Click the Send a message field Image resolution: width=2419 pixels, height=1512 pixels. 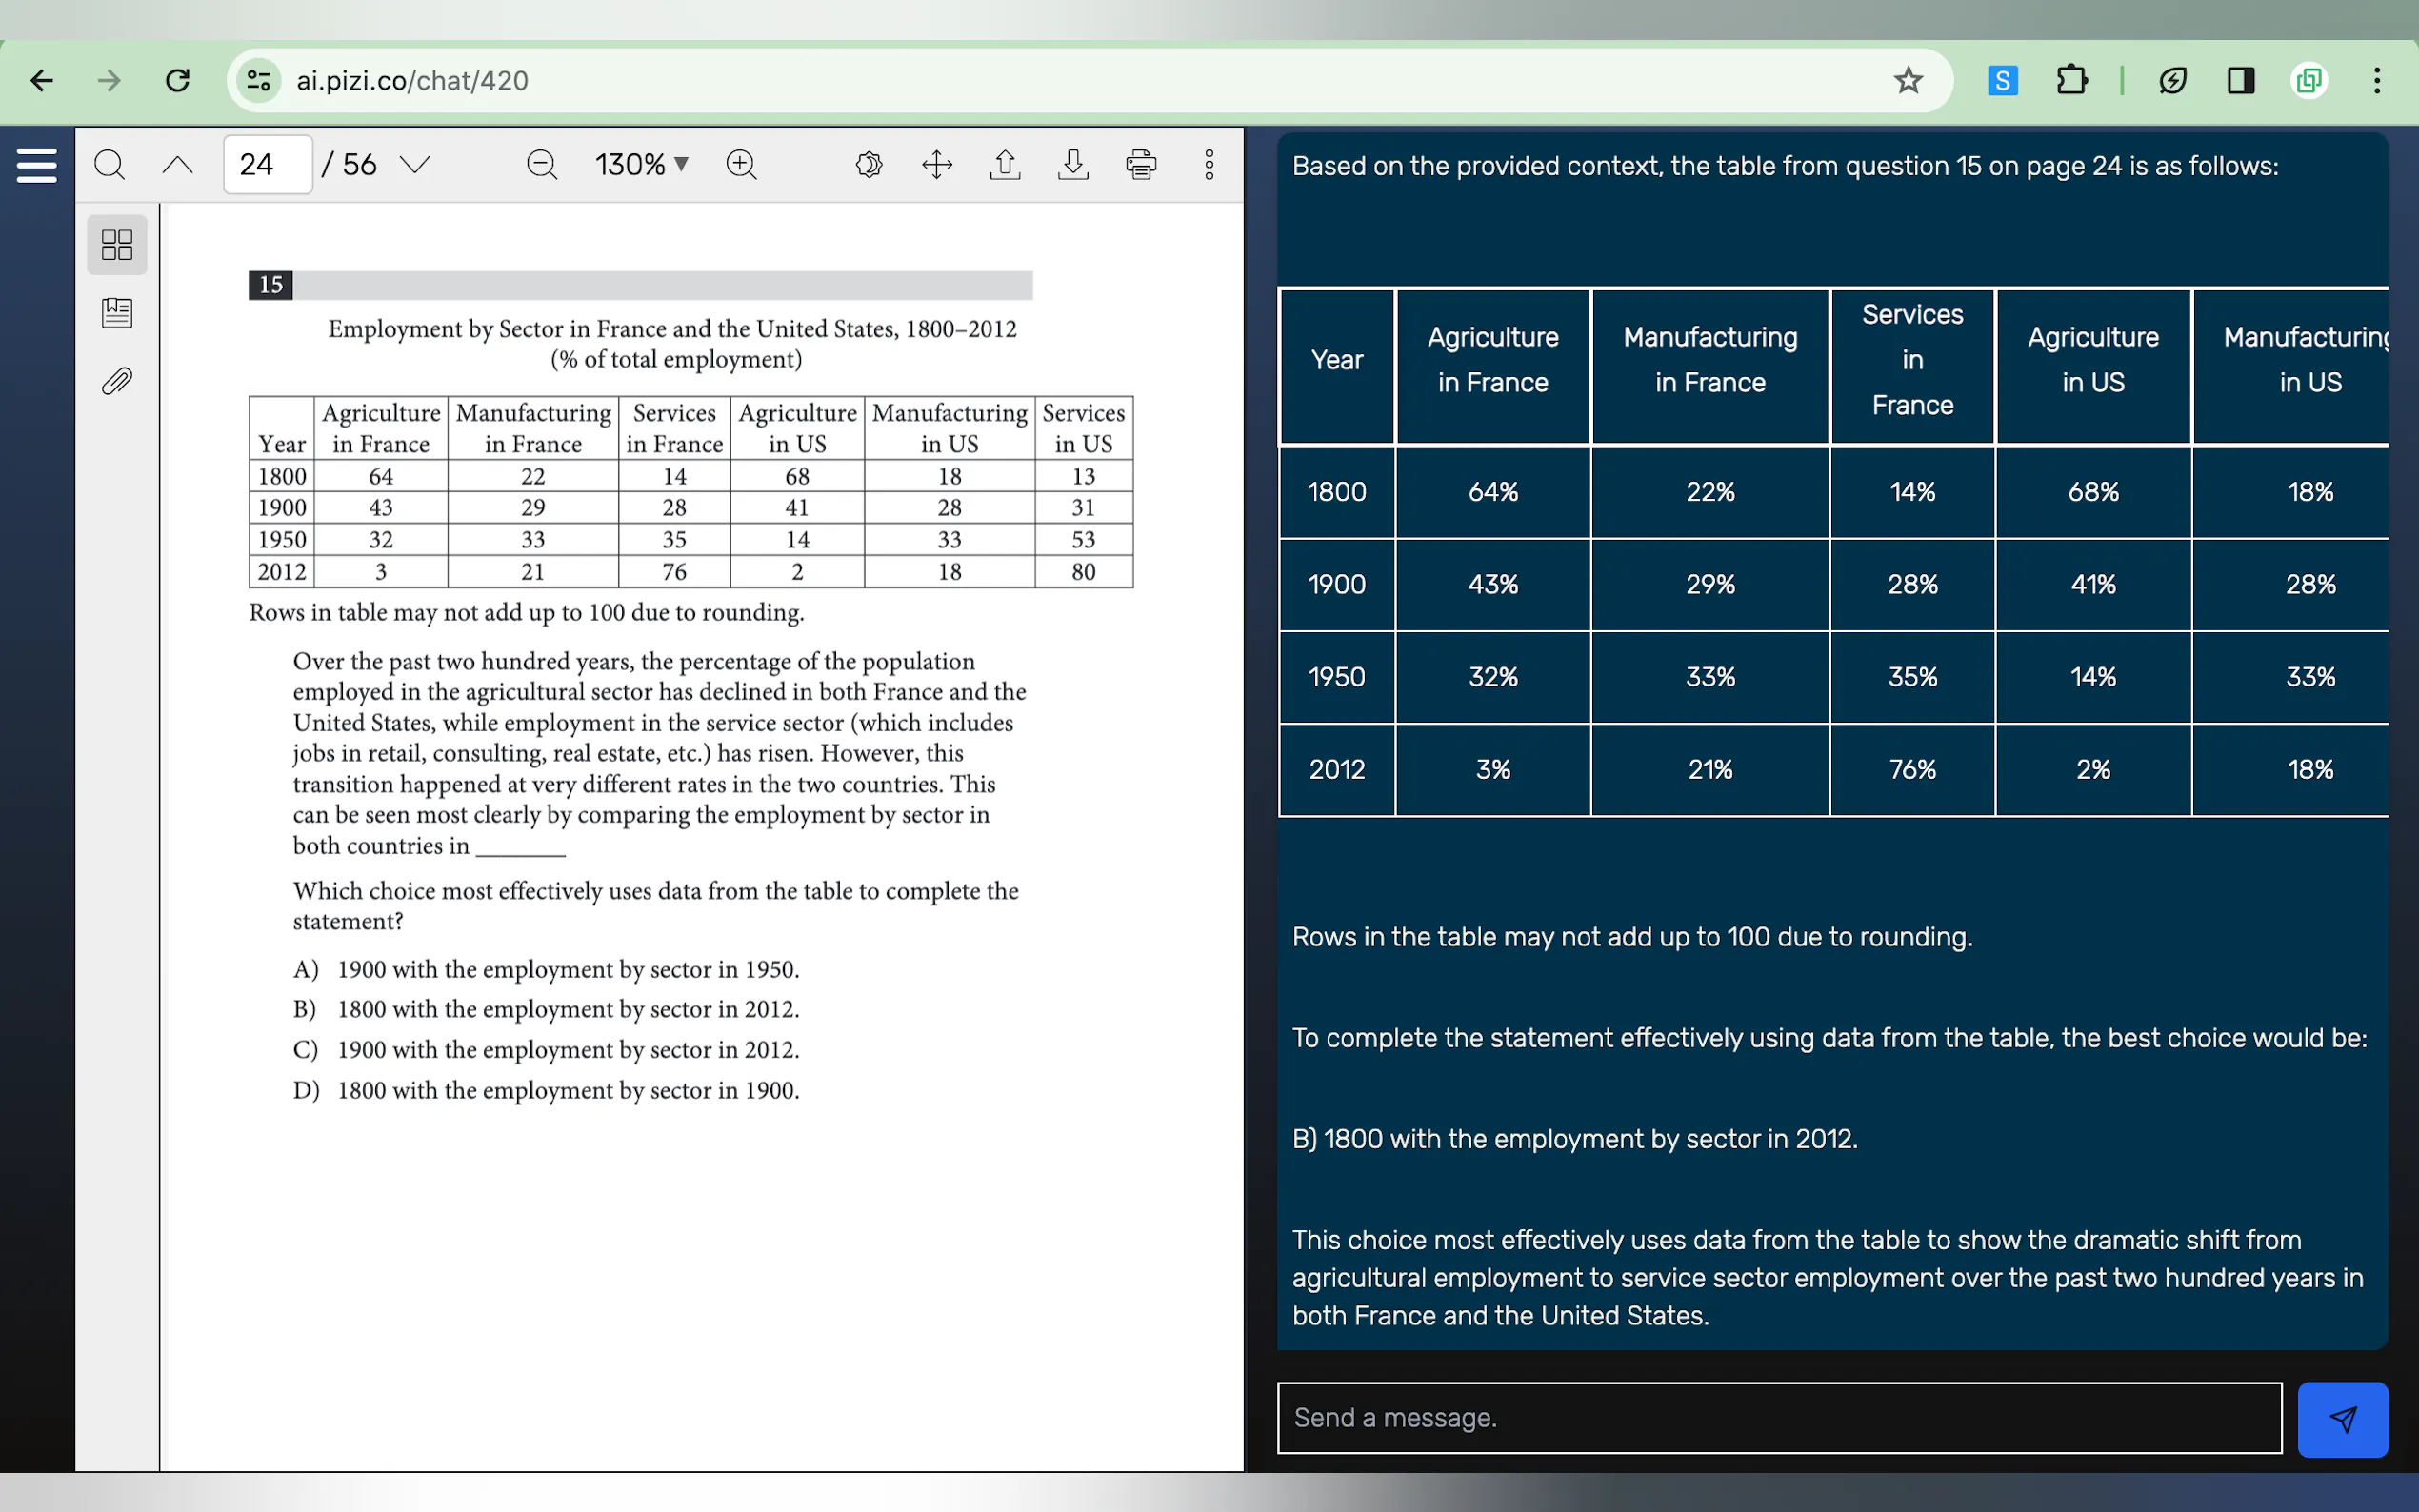pos(1778,1417)
